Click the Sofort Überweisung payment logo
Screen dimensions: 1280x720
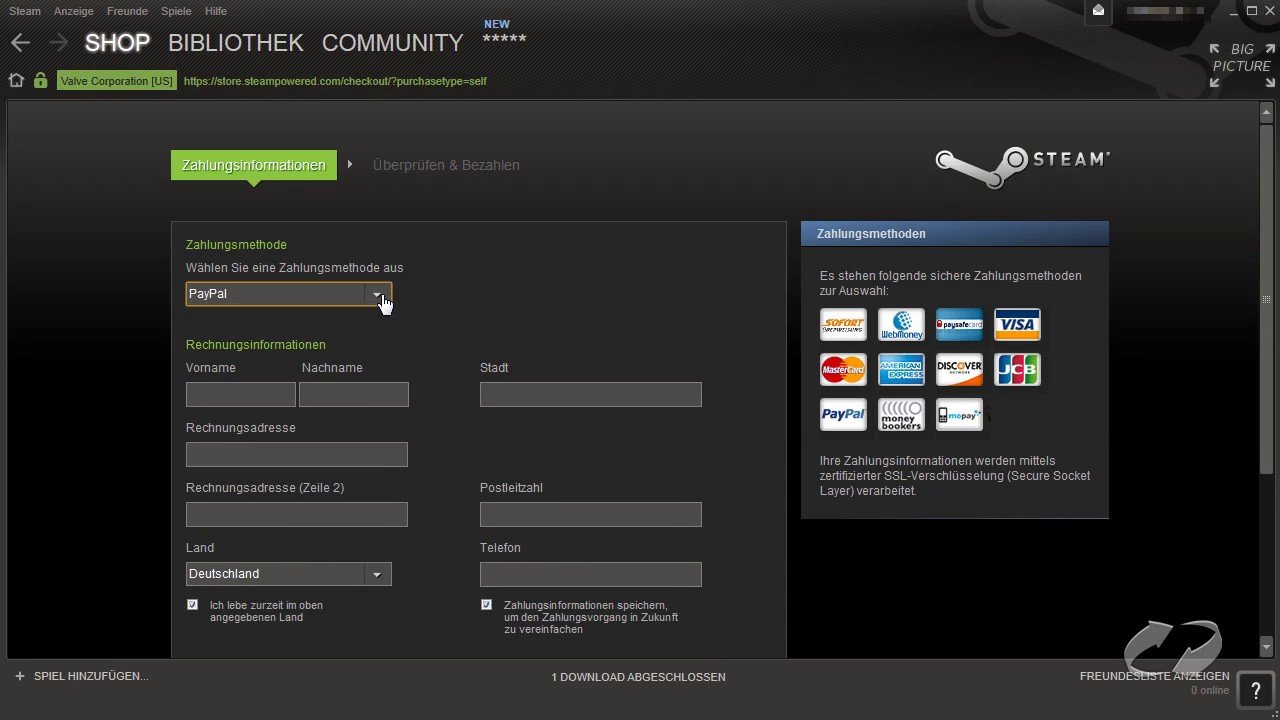point(843,324)
